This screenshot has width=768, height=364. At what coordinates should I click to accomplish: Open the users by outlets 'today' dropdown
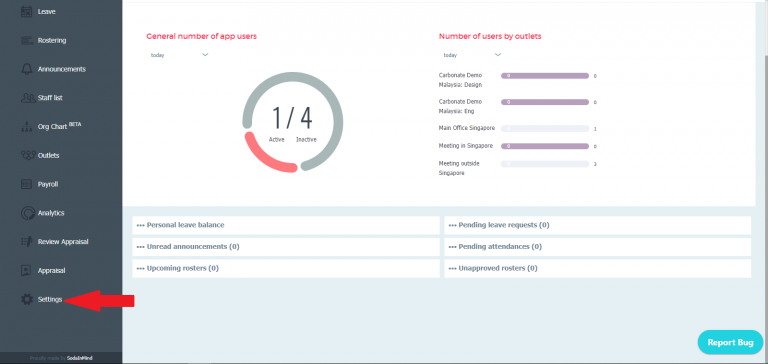pyautogui.click(x=472, y=55)
